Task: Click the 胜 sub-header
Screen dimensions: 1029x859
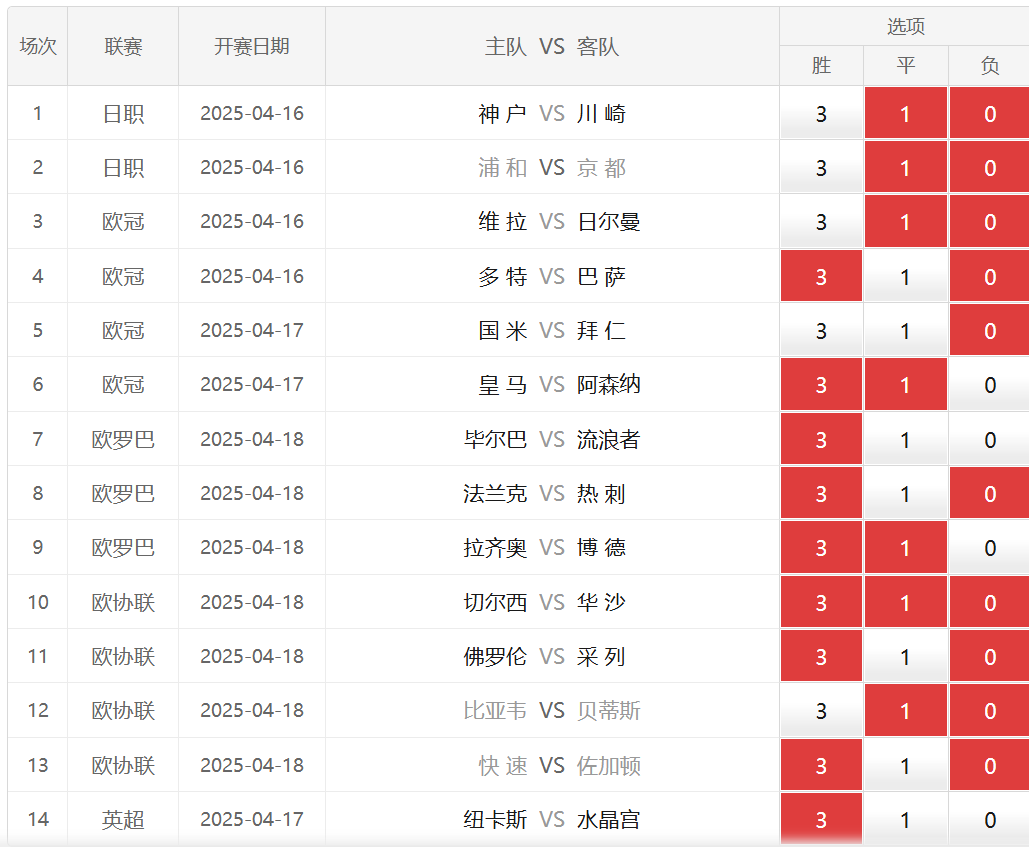Action: [x=821, y=66]
